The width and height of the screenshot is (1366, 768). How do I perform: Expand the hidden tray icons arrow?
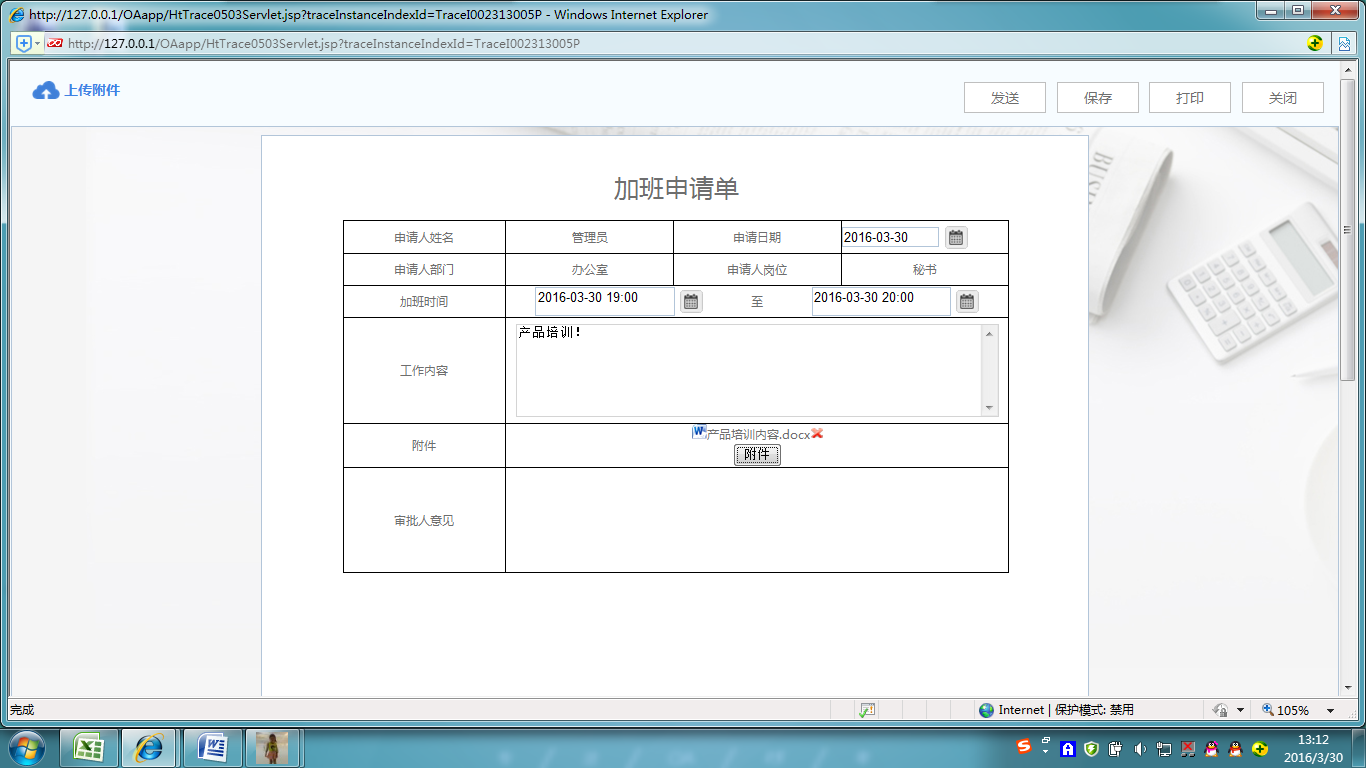[1045, 752]
